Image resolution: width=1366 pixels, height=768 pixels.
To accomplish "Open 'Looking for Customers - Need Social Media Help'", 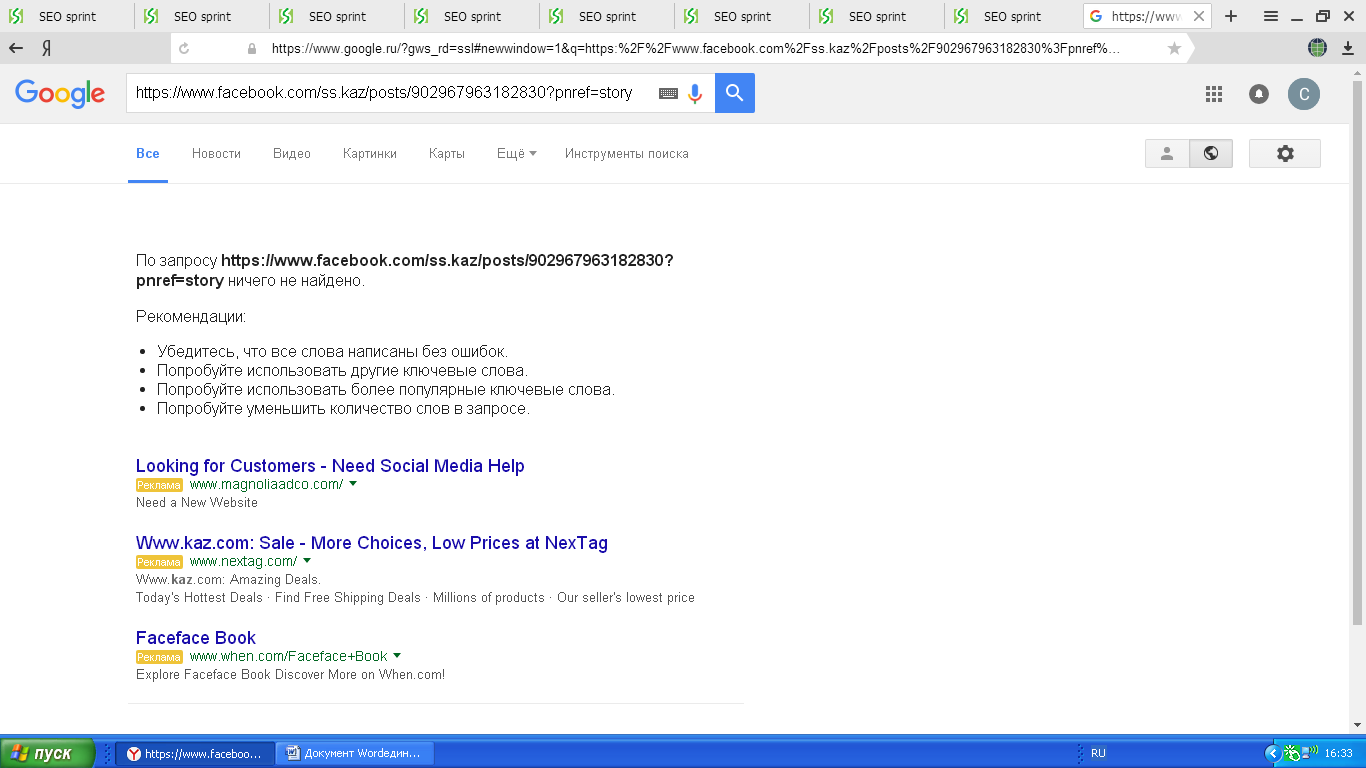I will pos(330,466).
